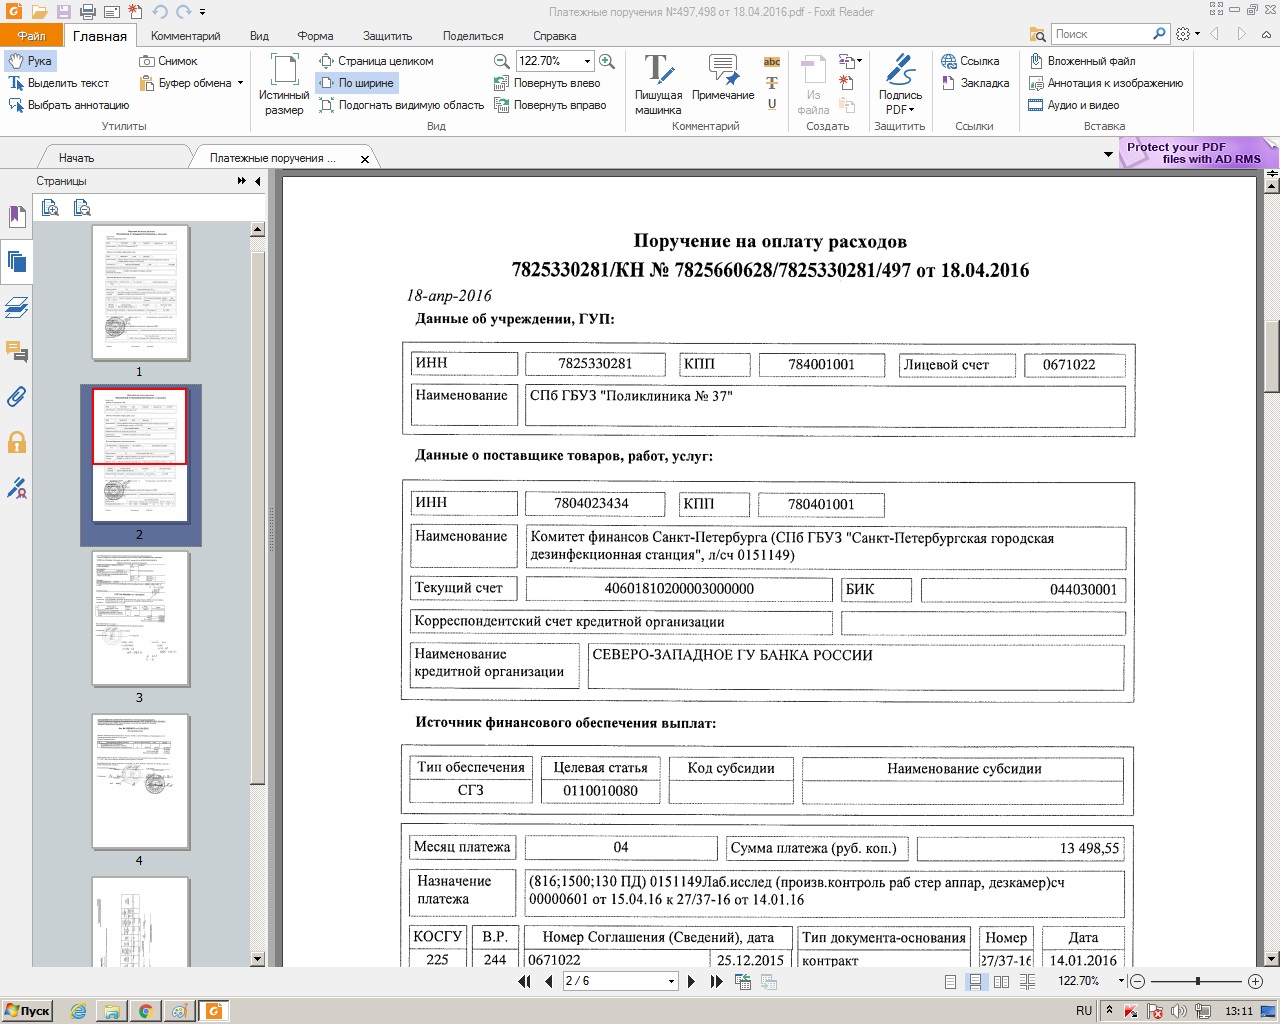This screenshot has height=1024, width=1280.
Task: Open the search settings gear dropdown
Action: tap(1187, 34)
